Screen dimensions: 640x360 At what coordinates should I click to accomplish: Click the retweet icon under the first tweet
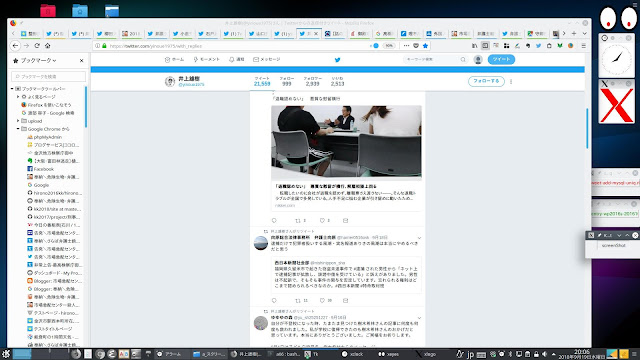[x=298, y=220]
